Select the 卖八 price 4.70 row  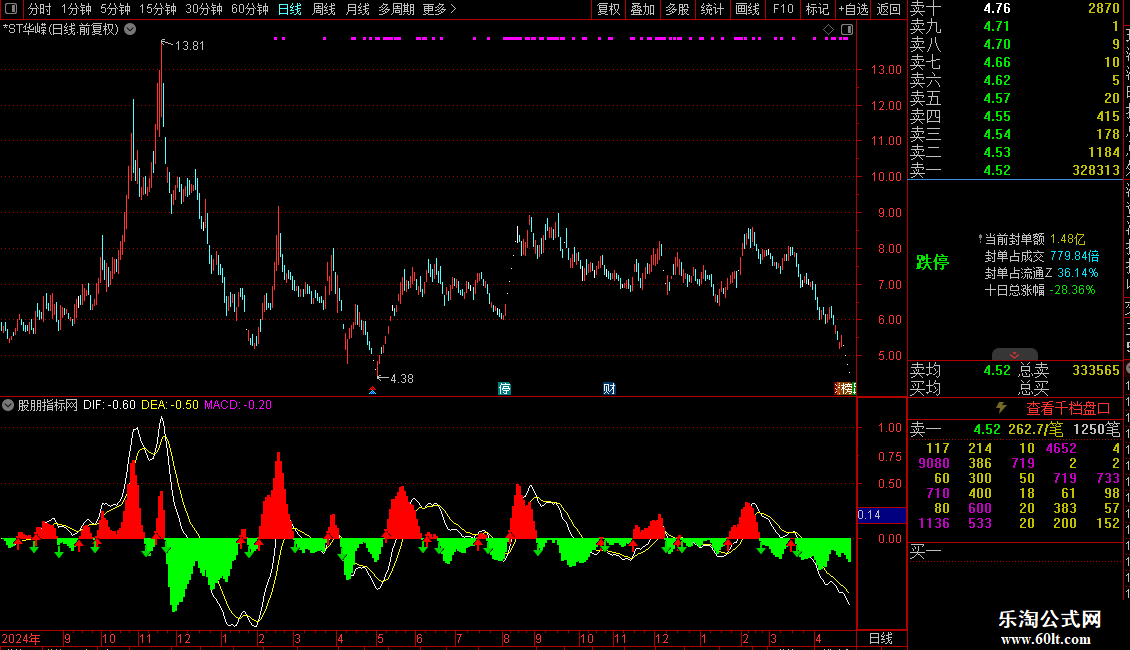1015,45
